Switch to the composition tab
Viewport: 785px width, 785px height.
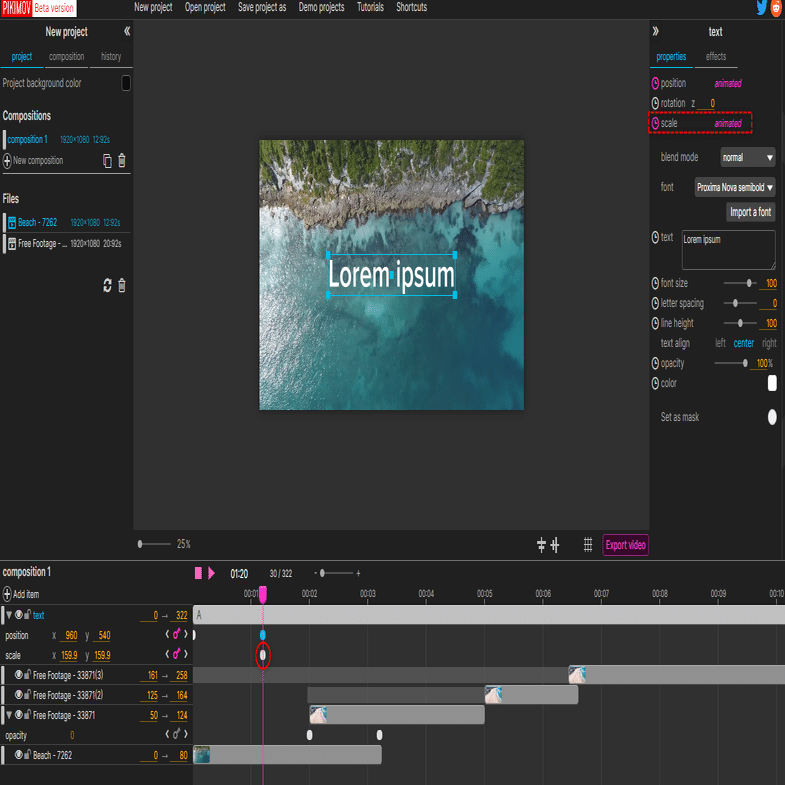pyautogui.click(x=67, y=57)
